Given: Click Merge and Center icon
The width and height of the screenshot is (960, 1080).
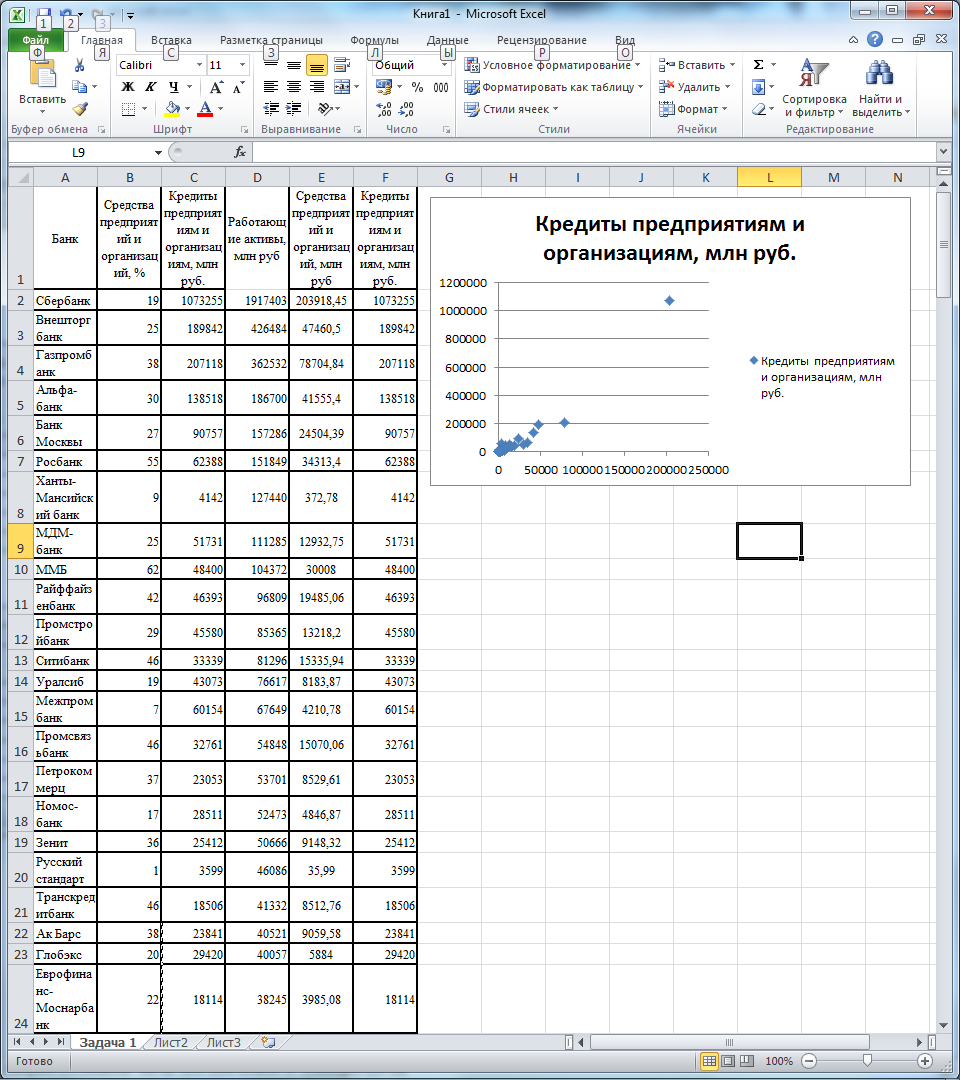Looking at the screenshot, I should (x=342, y=87).
